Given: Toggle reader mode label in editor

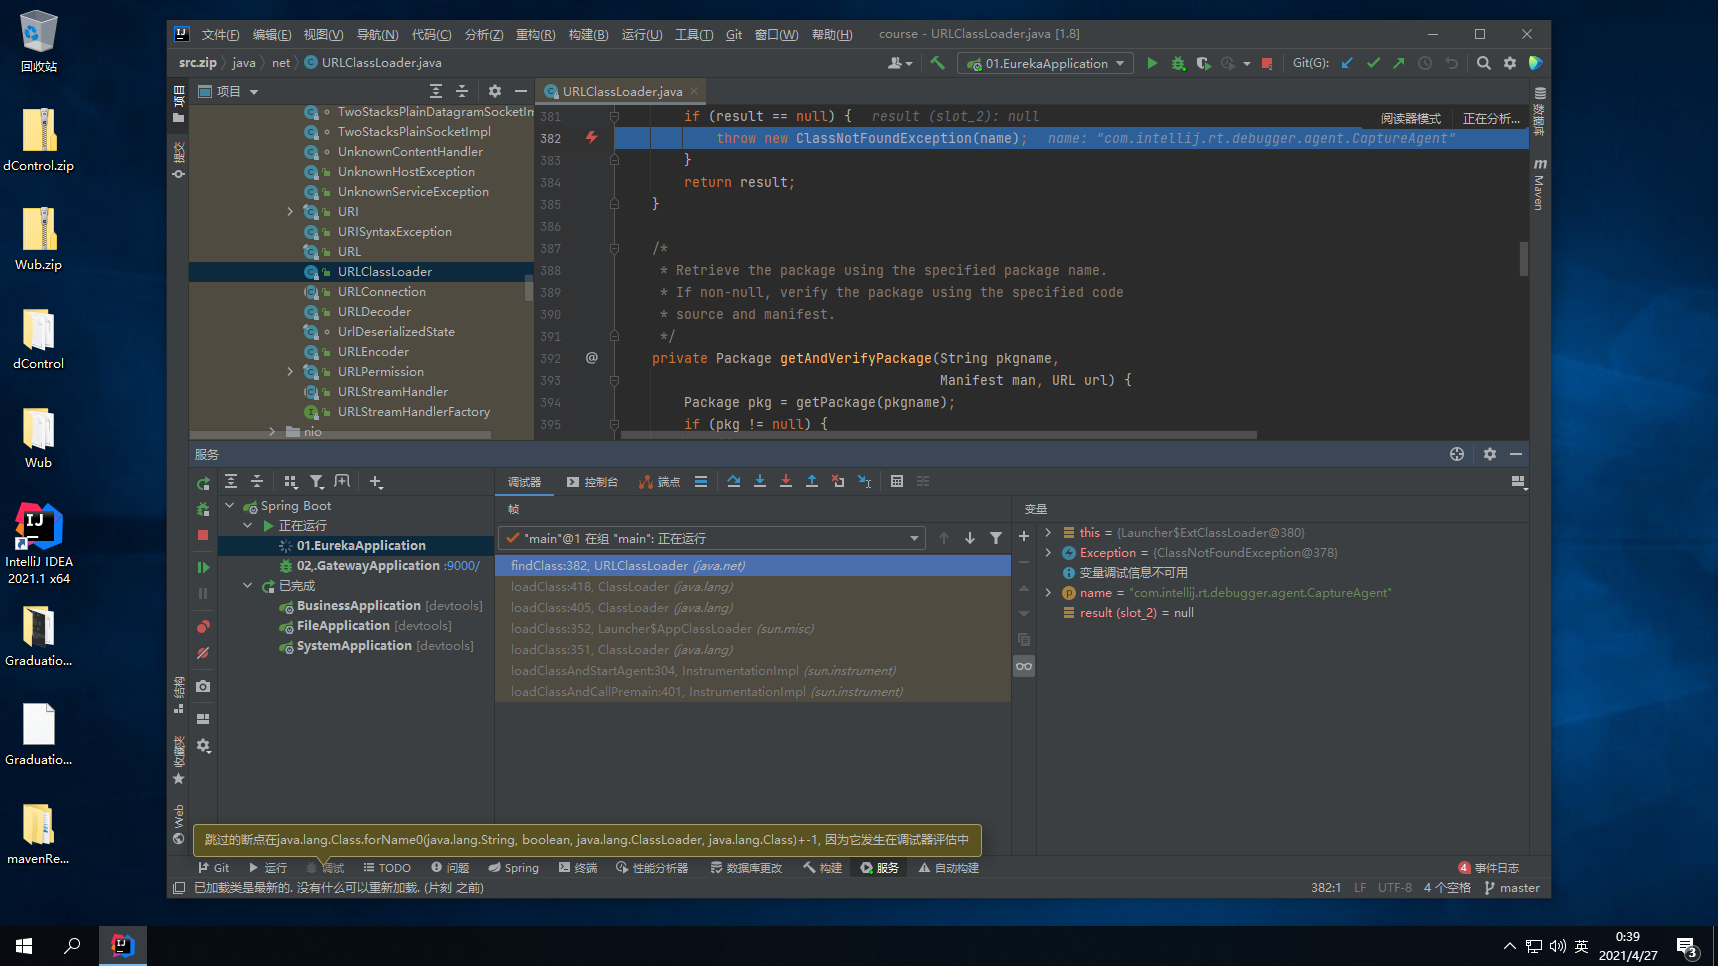Looking at the screenshot, I should point(1411,118).
